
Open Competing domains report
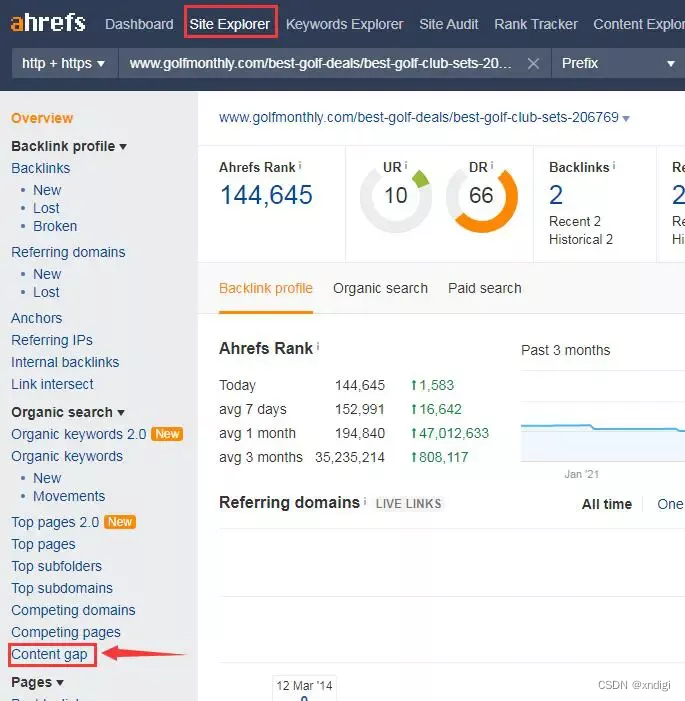pyautogui.click(x=73, y=610)
